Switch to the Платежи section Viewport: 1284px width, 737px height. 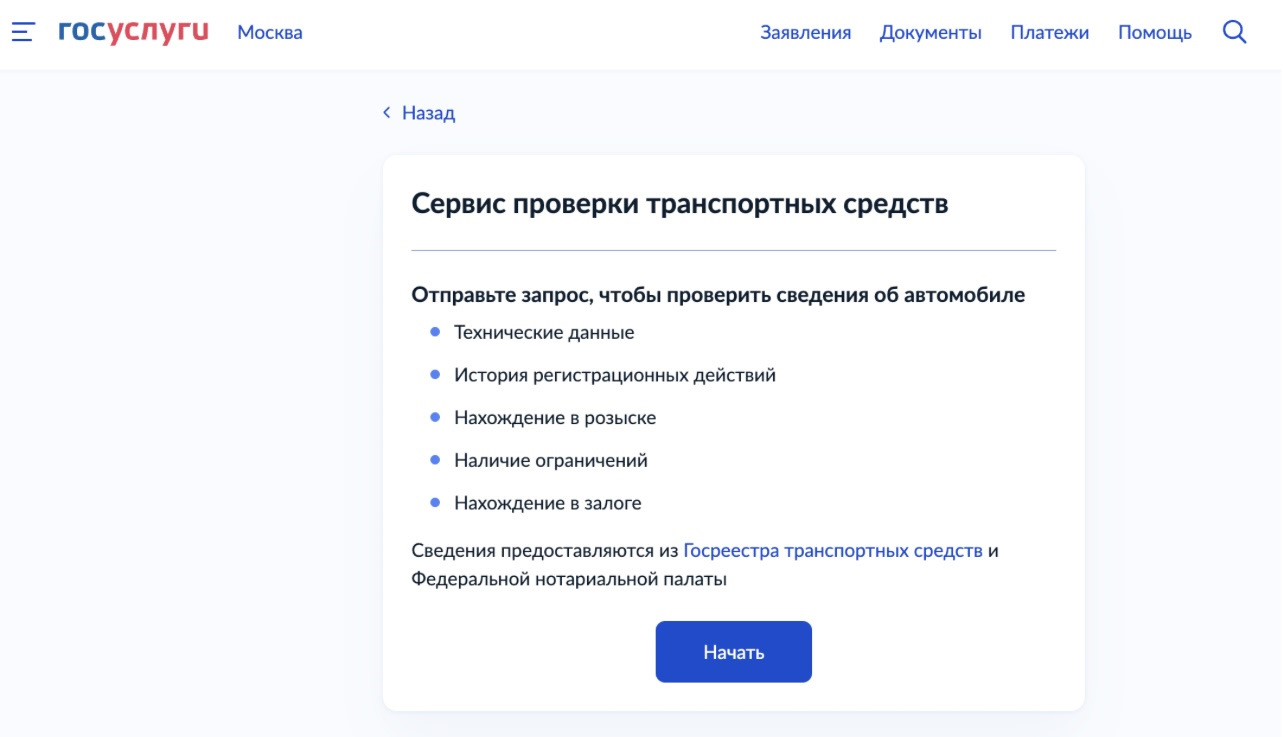tap(1049, 32)
